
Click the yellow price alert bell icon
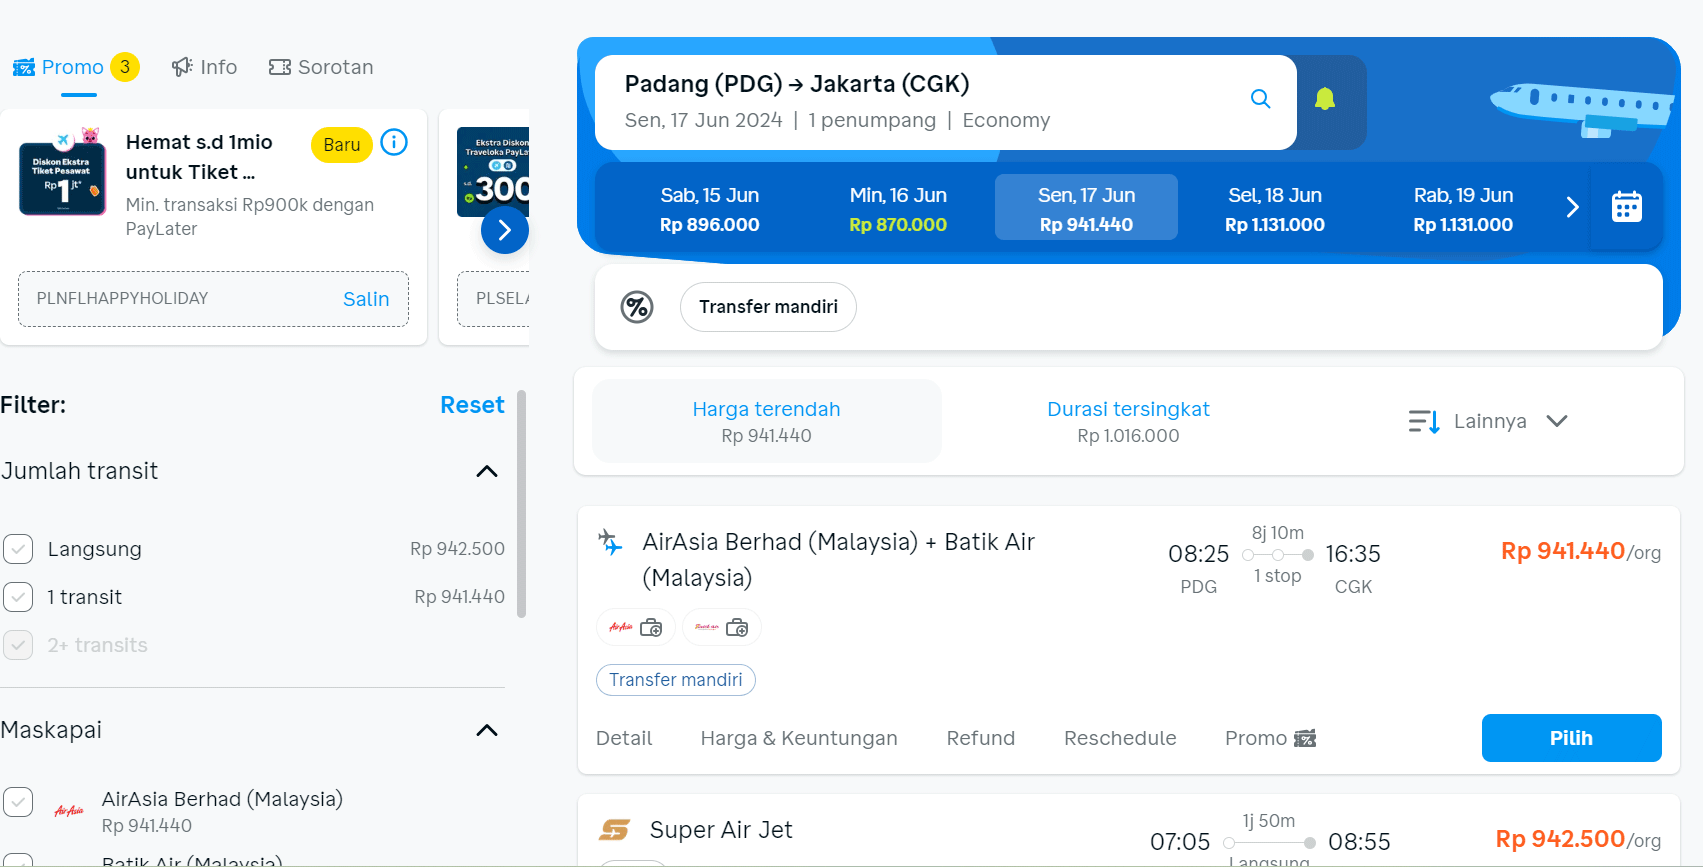tap(1325, 99)
